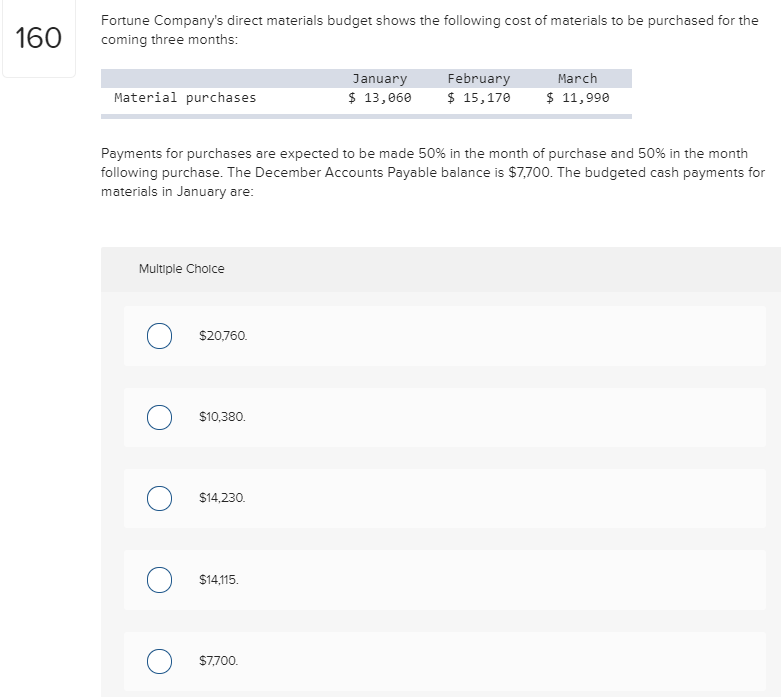The image size is (781, 697).
Task: Click the question number 160 box
Action: coord(38,39)
